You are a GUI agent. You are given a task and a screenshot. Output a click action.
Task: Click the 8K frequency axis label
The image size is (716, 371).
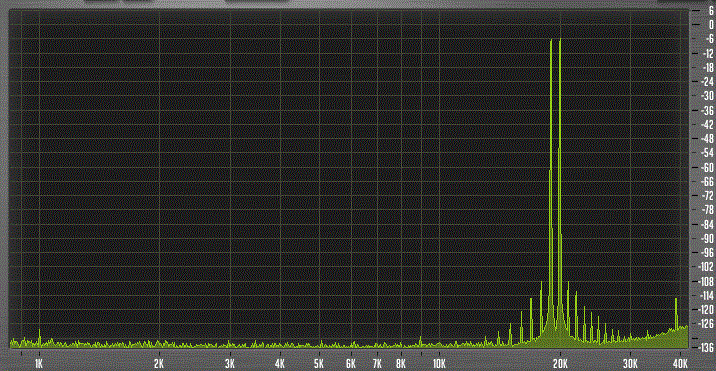(x=401, y=365)
